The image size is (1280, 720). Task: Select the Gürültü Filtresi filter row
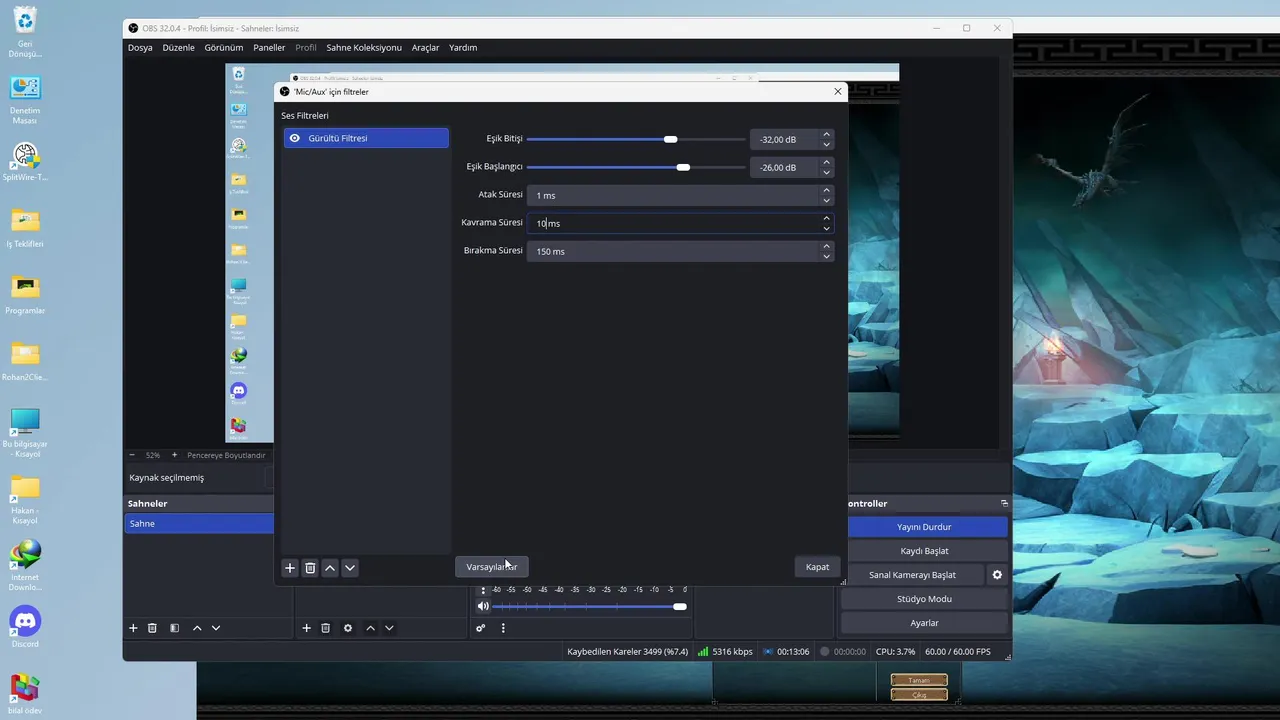click(x=366, y=138)
